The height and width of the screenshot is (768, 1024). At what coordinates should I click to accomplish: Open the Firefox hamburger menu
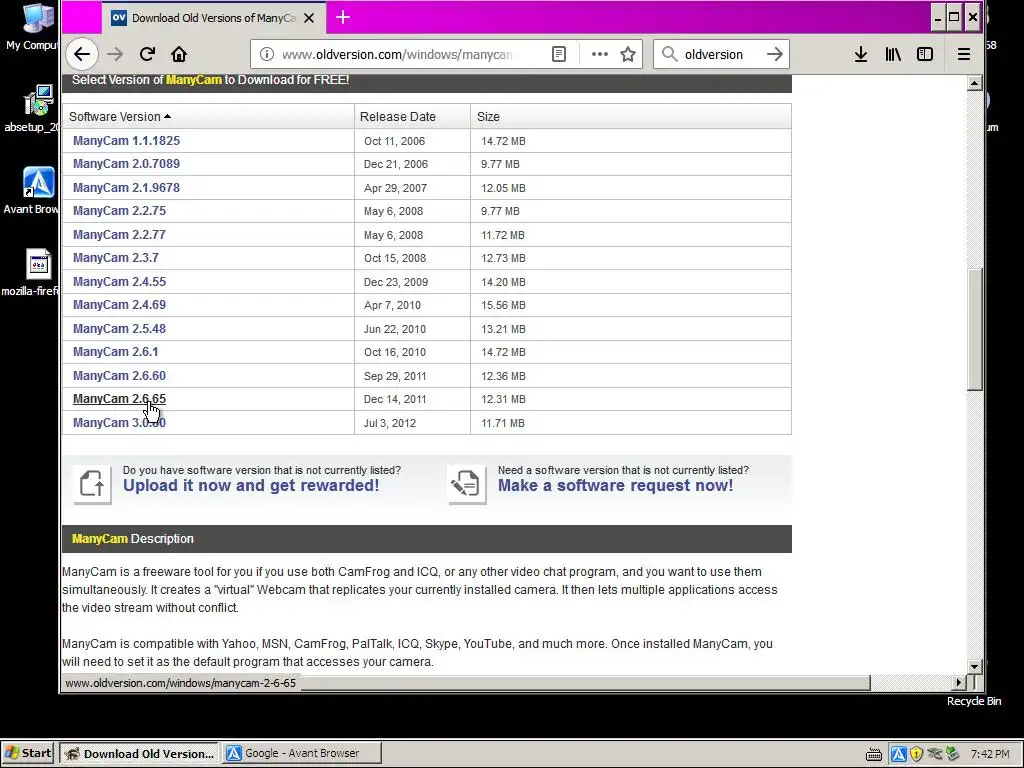coord(964,54)
